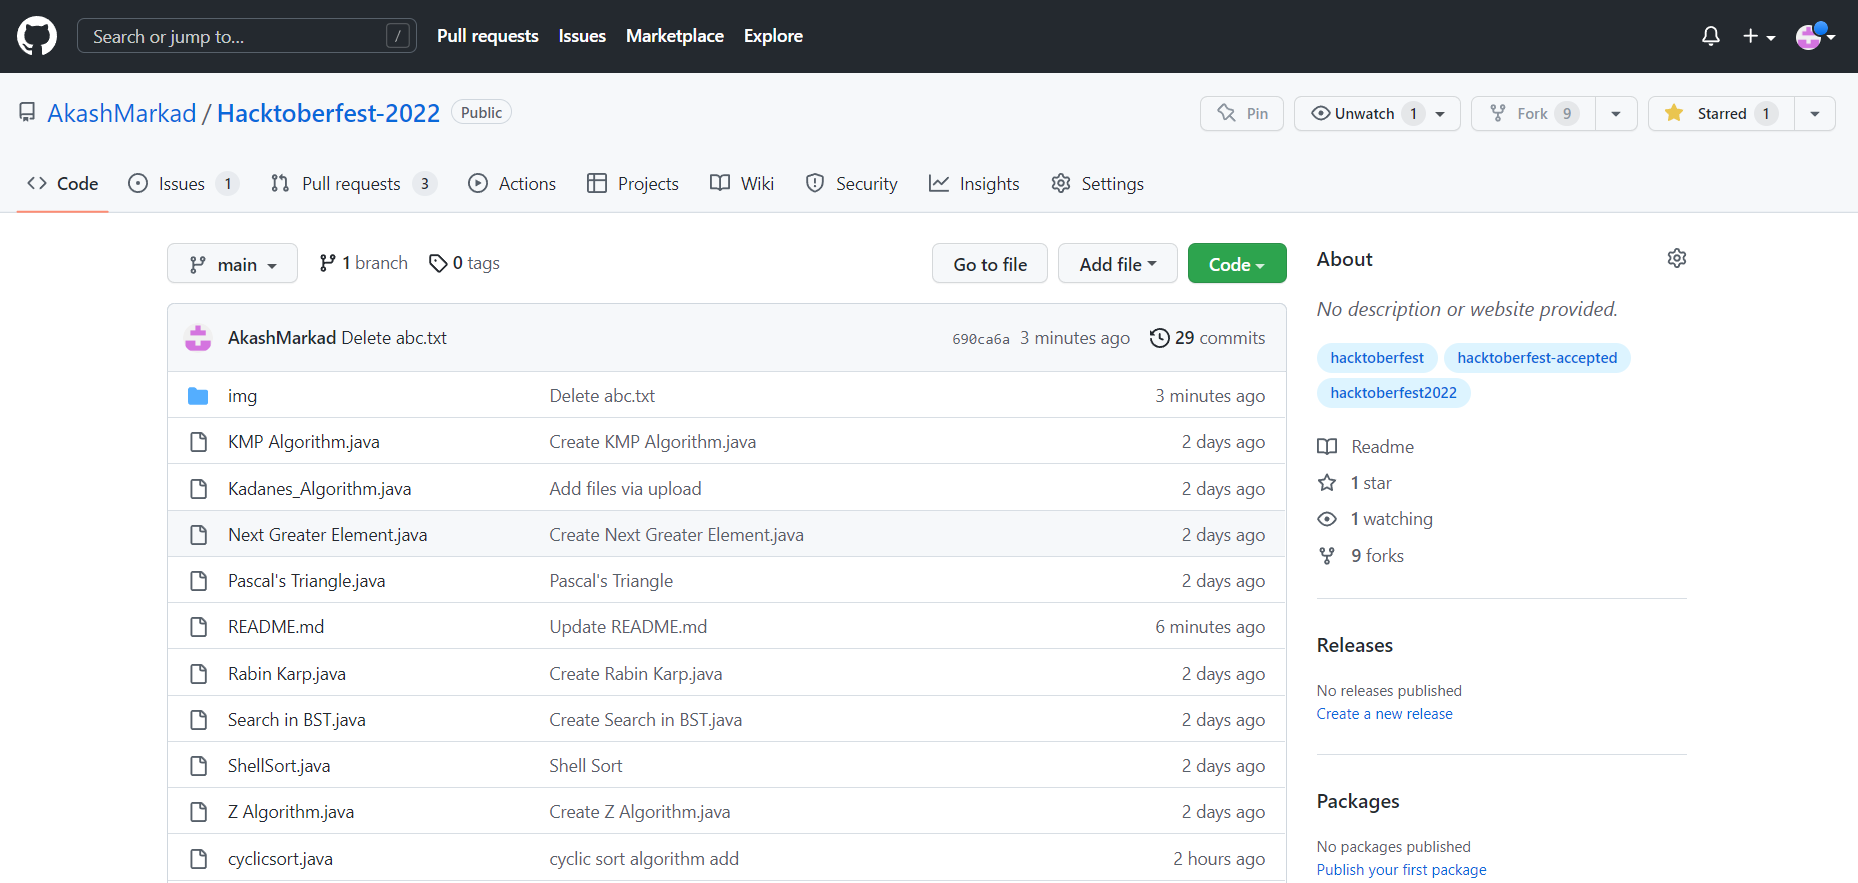Screen dimensions: 1858x883
Task: Open latest commit message Delete abc.txt
Action: [394, 338]
